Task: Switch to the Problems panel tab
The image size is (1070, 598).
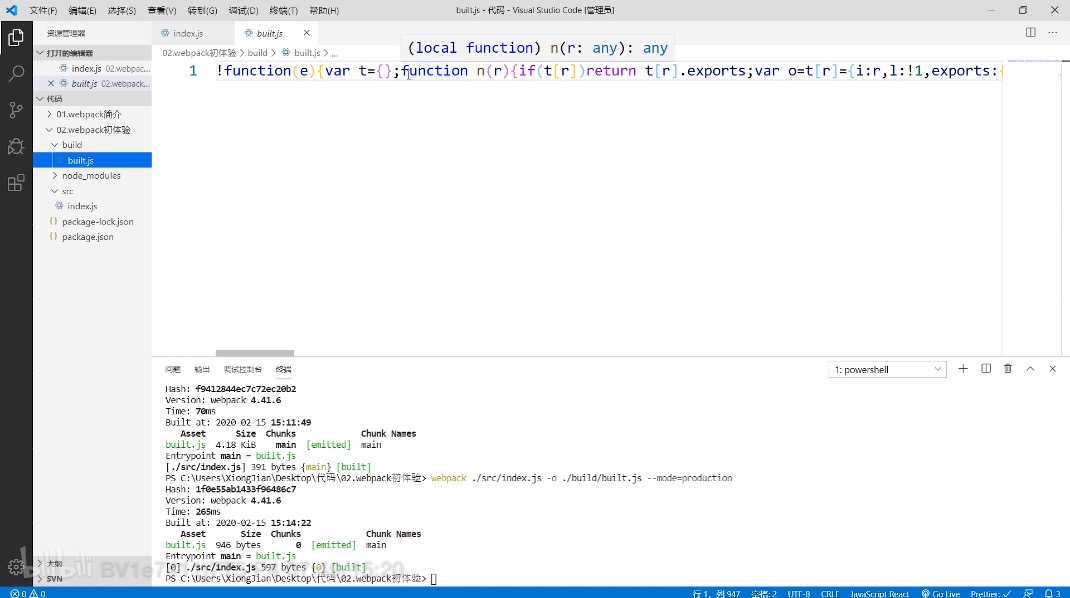Action: point(173,369)
